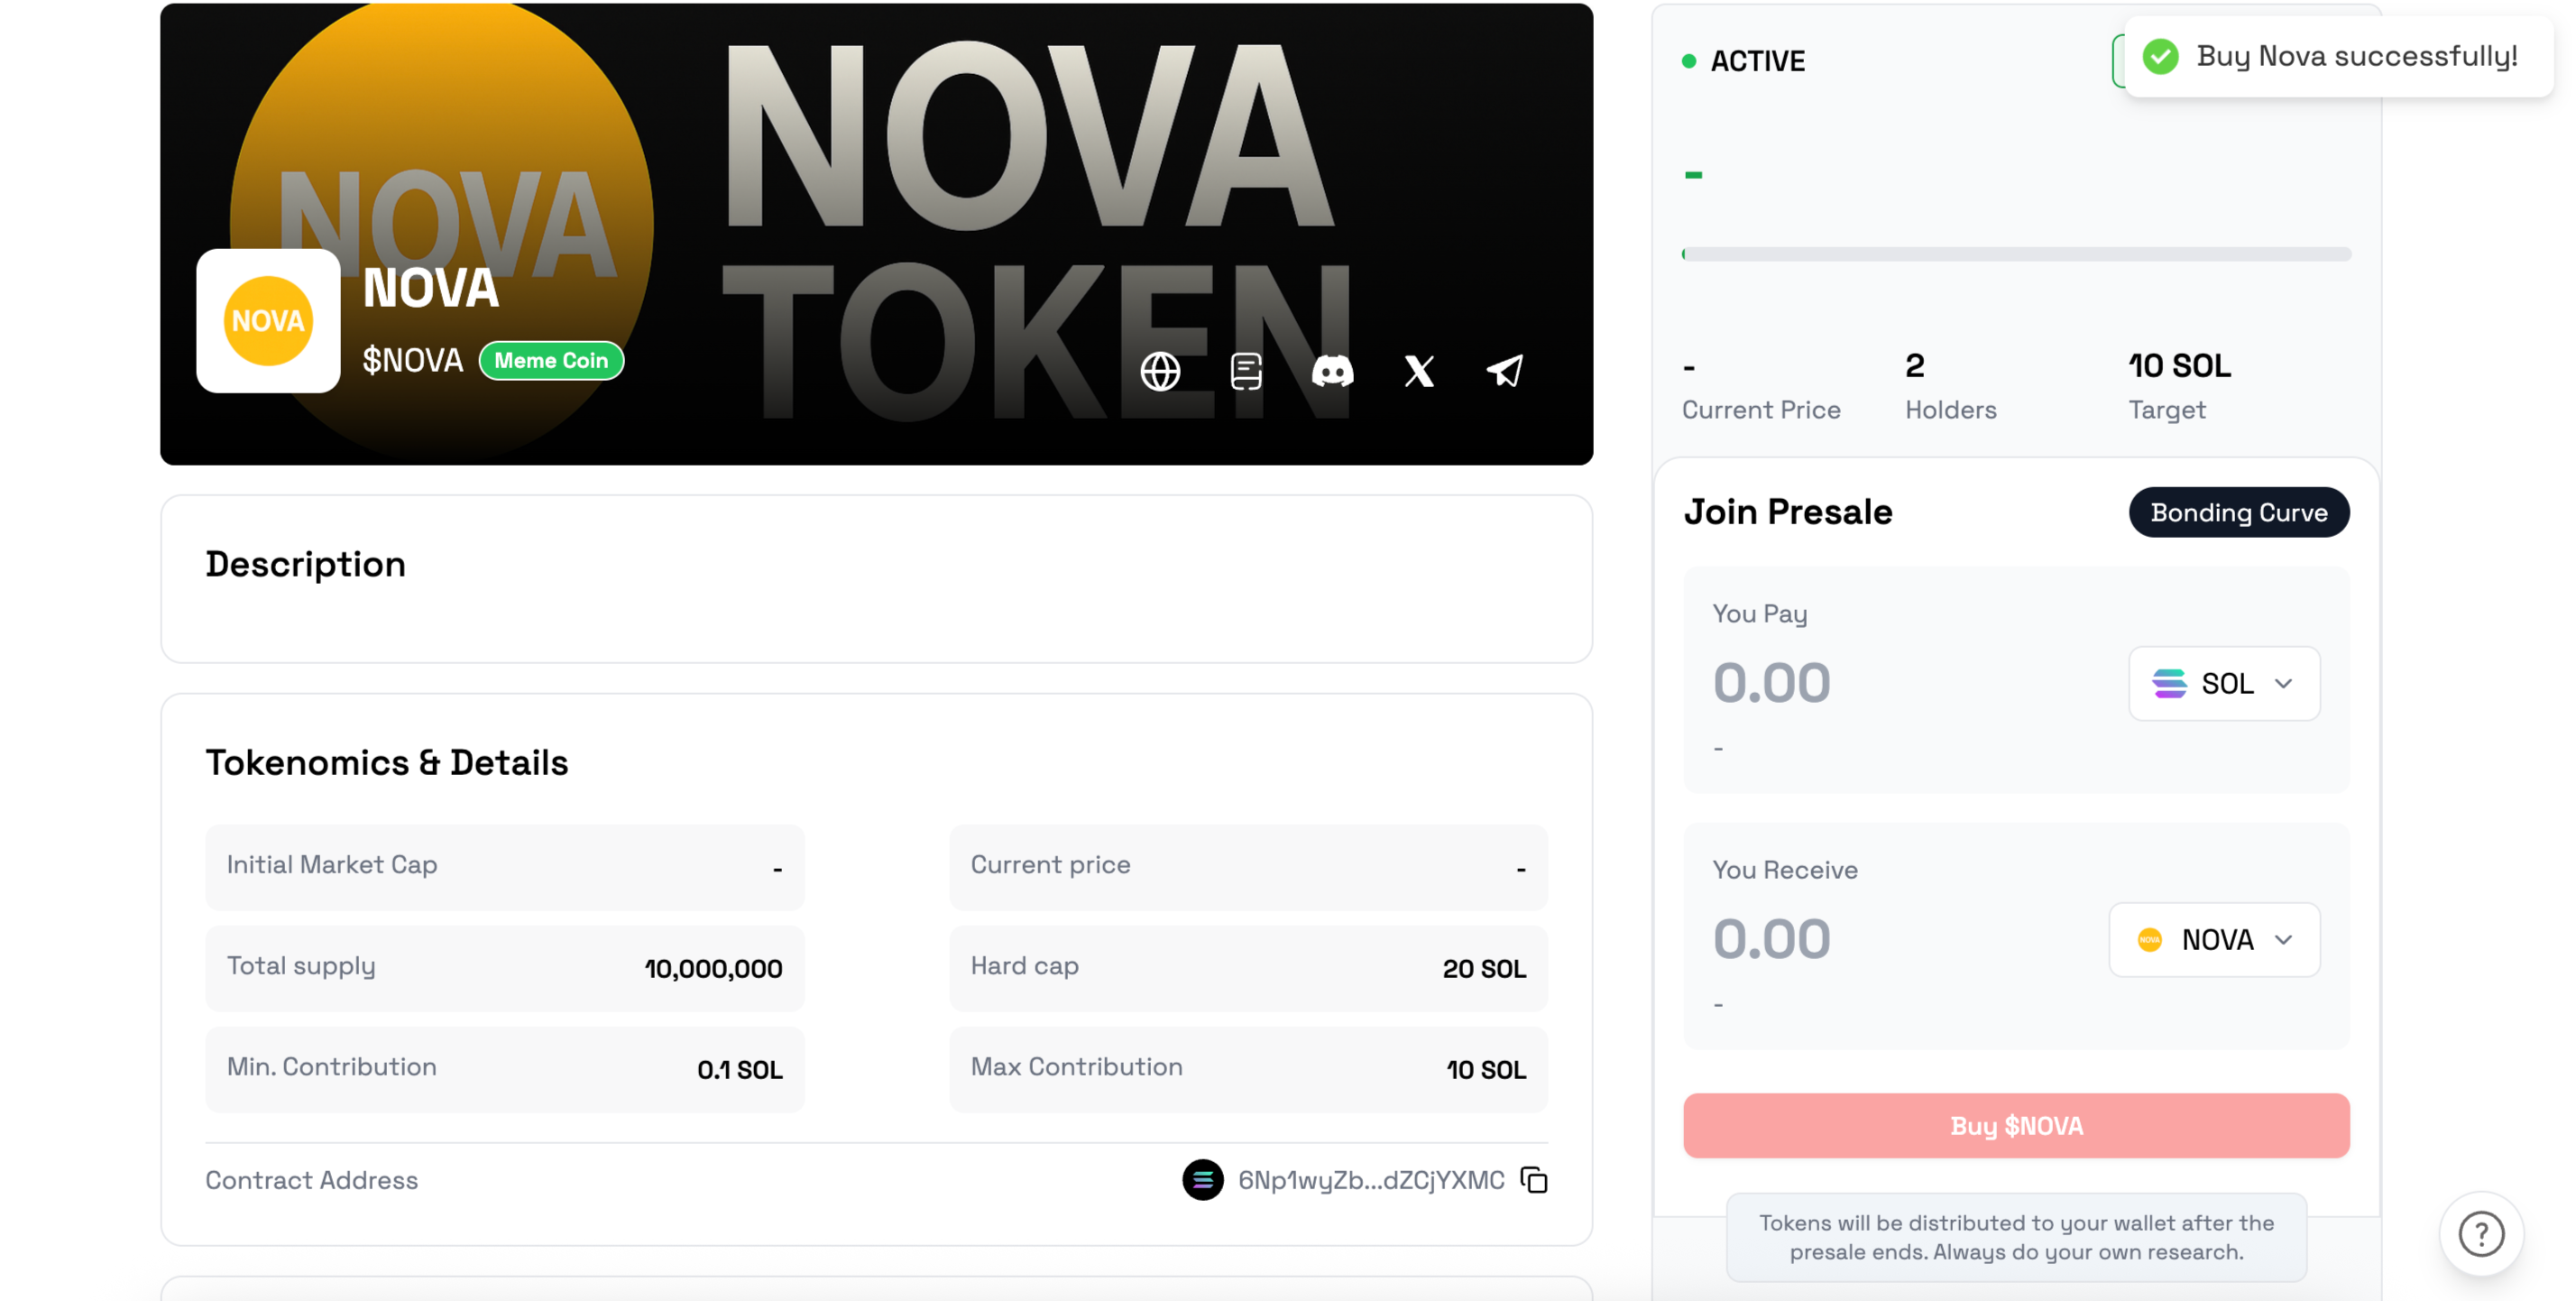Copy the contract address
The image size is (2576, 1301).
click(x=1533, y=1180)
